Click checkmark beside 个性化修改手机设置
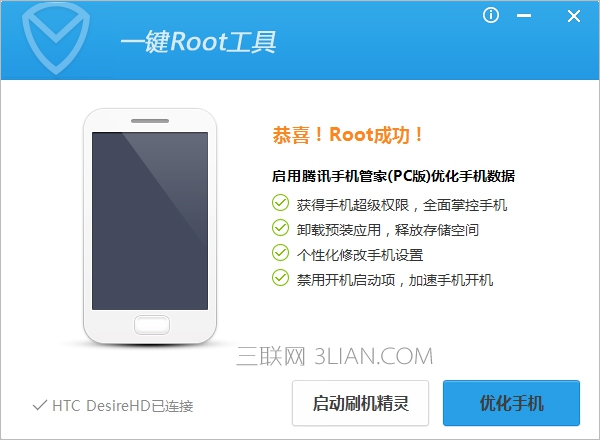 tap(280, 253)
